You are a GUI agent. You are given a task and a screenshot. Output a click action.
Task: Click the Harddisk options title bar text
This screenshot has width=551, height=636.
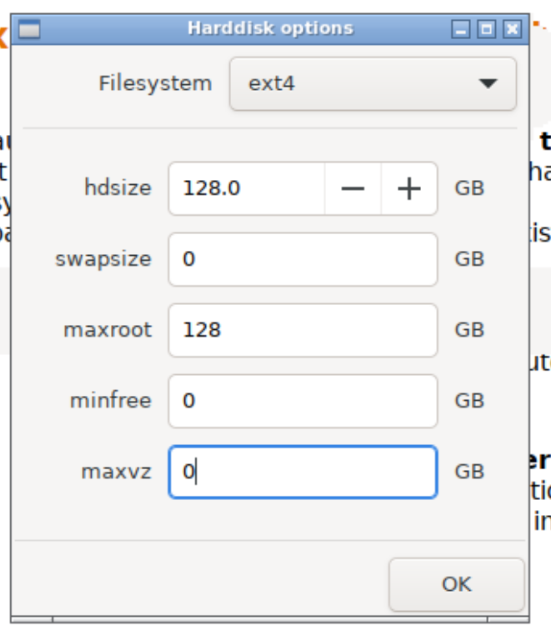click(271, 29)
